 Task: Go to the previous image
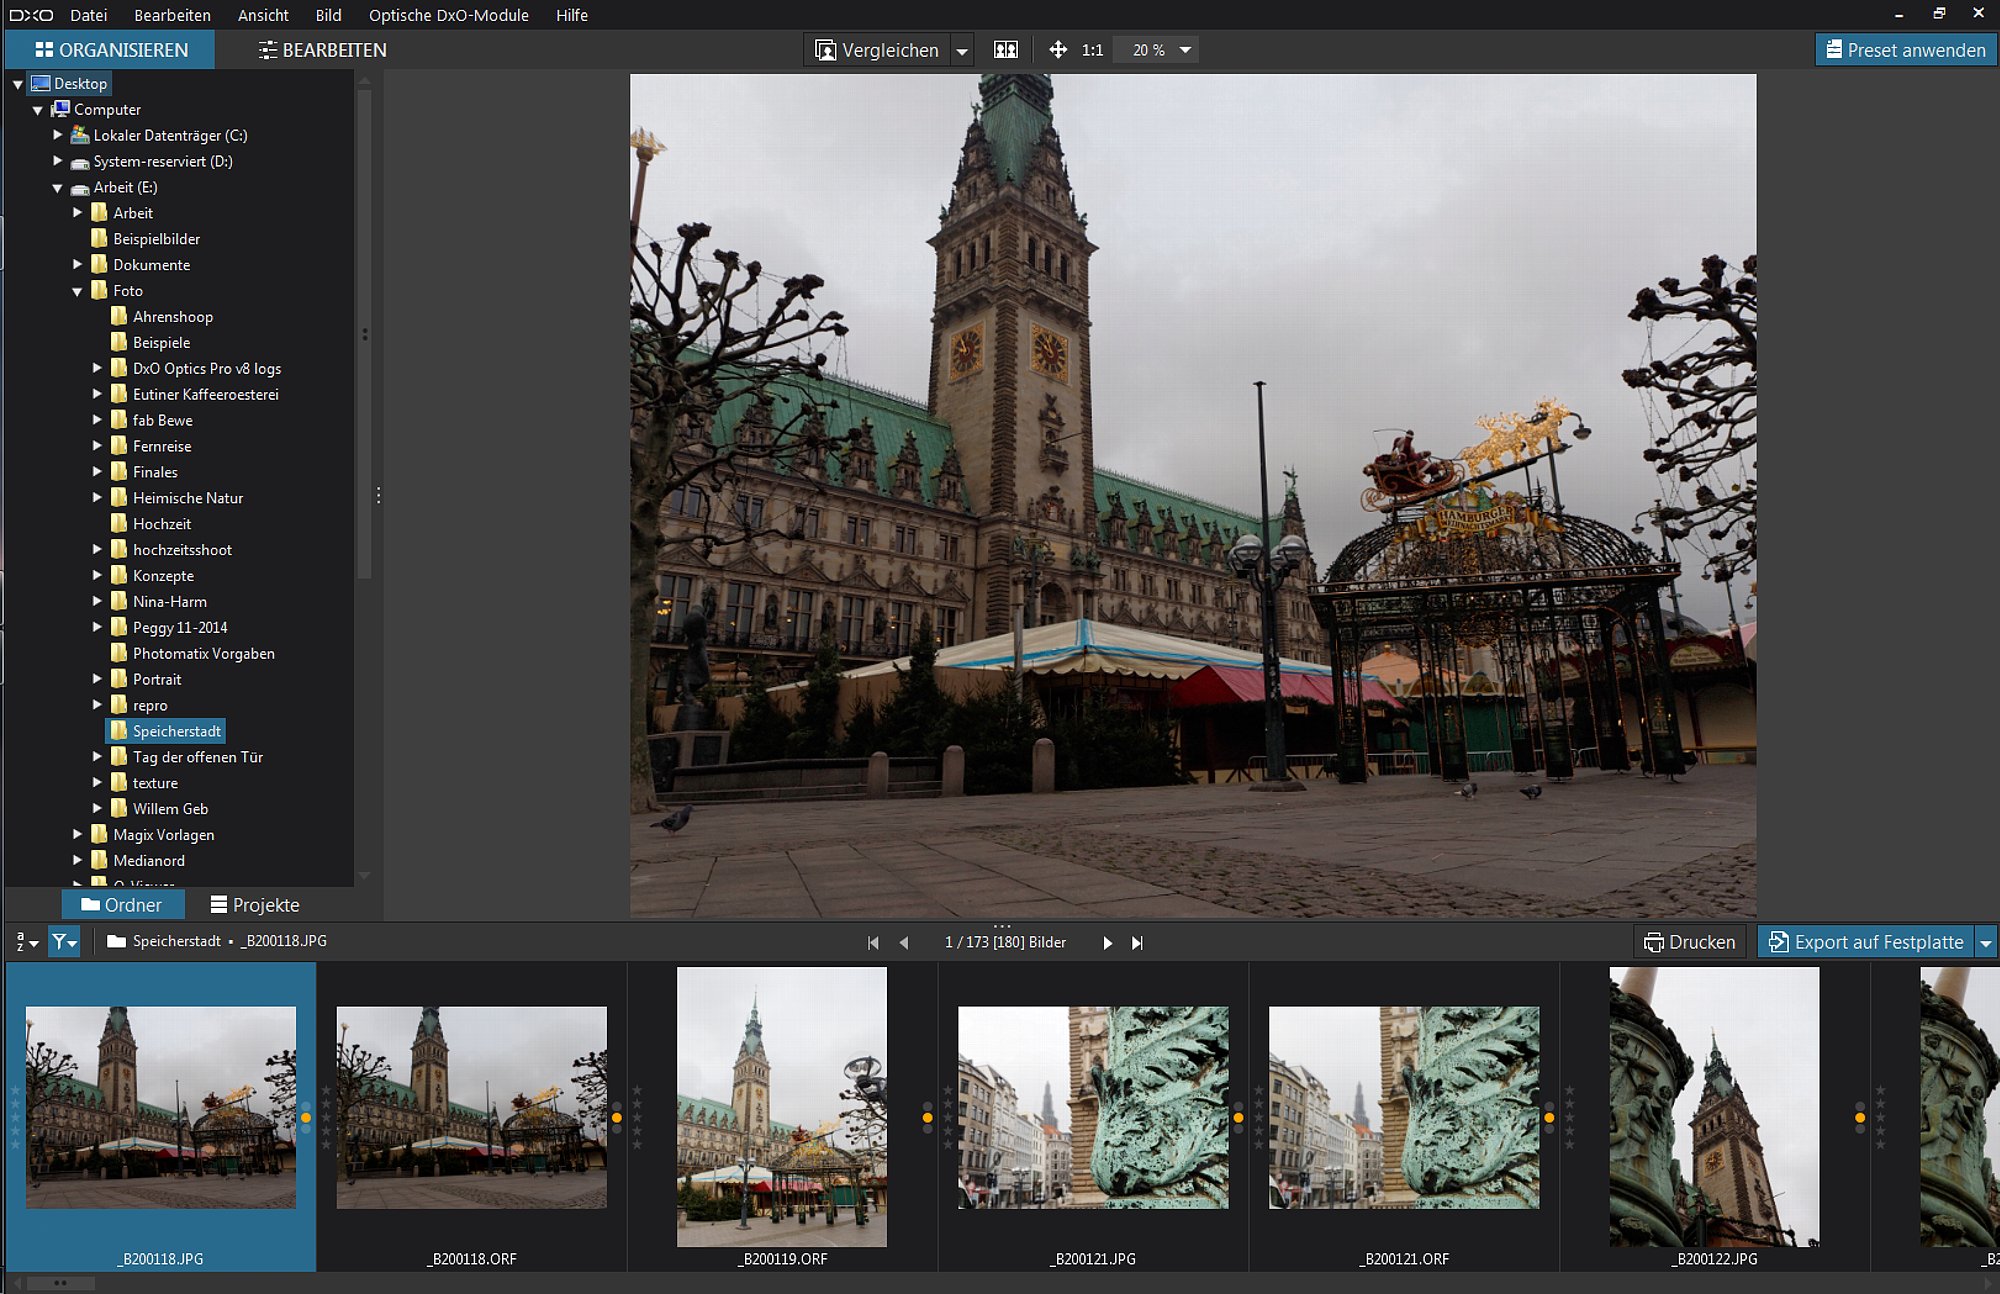tap(904, 942)
